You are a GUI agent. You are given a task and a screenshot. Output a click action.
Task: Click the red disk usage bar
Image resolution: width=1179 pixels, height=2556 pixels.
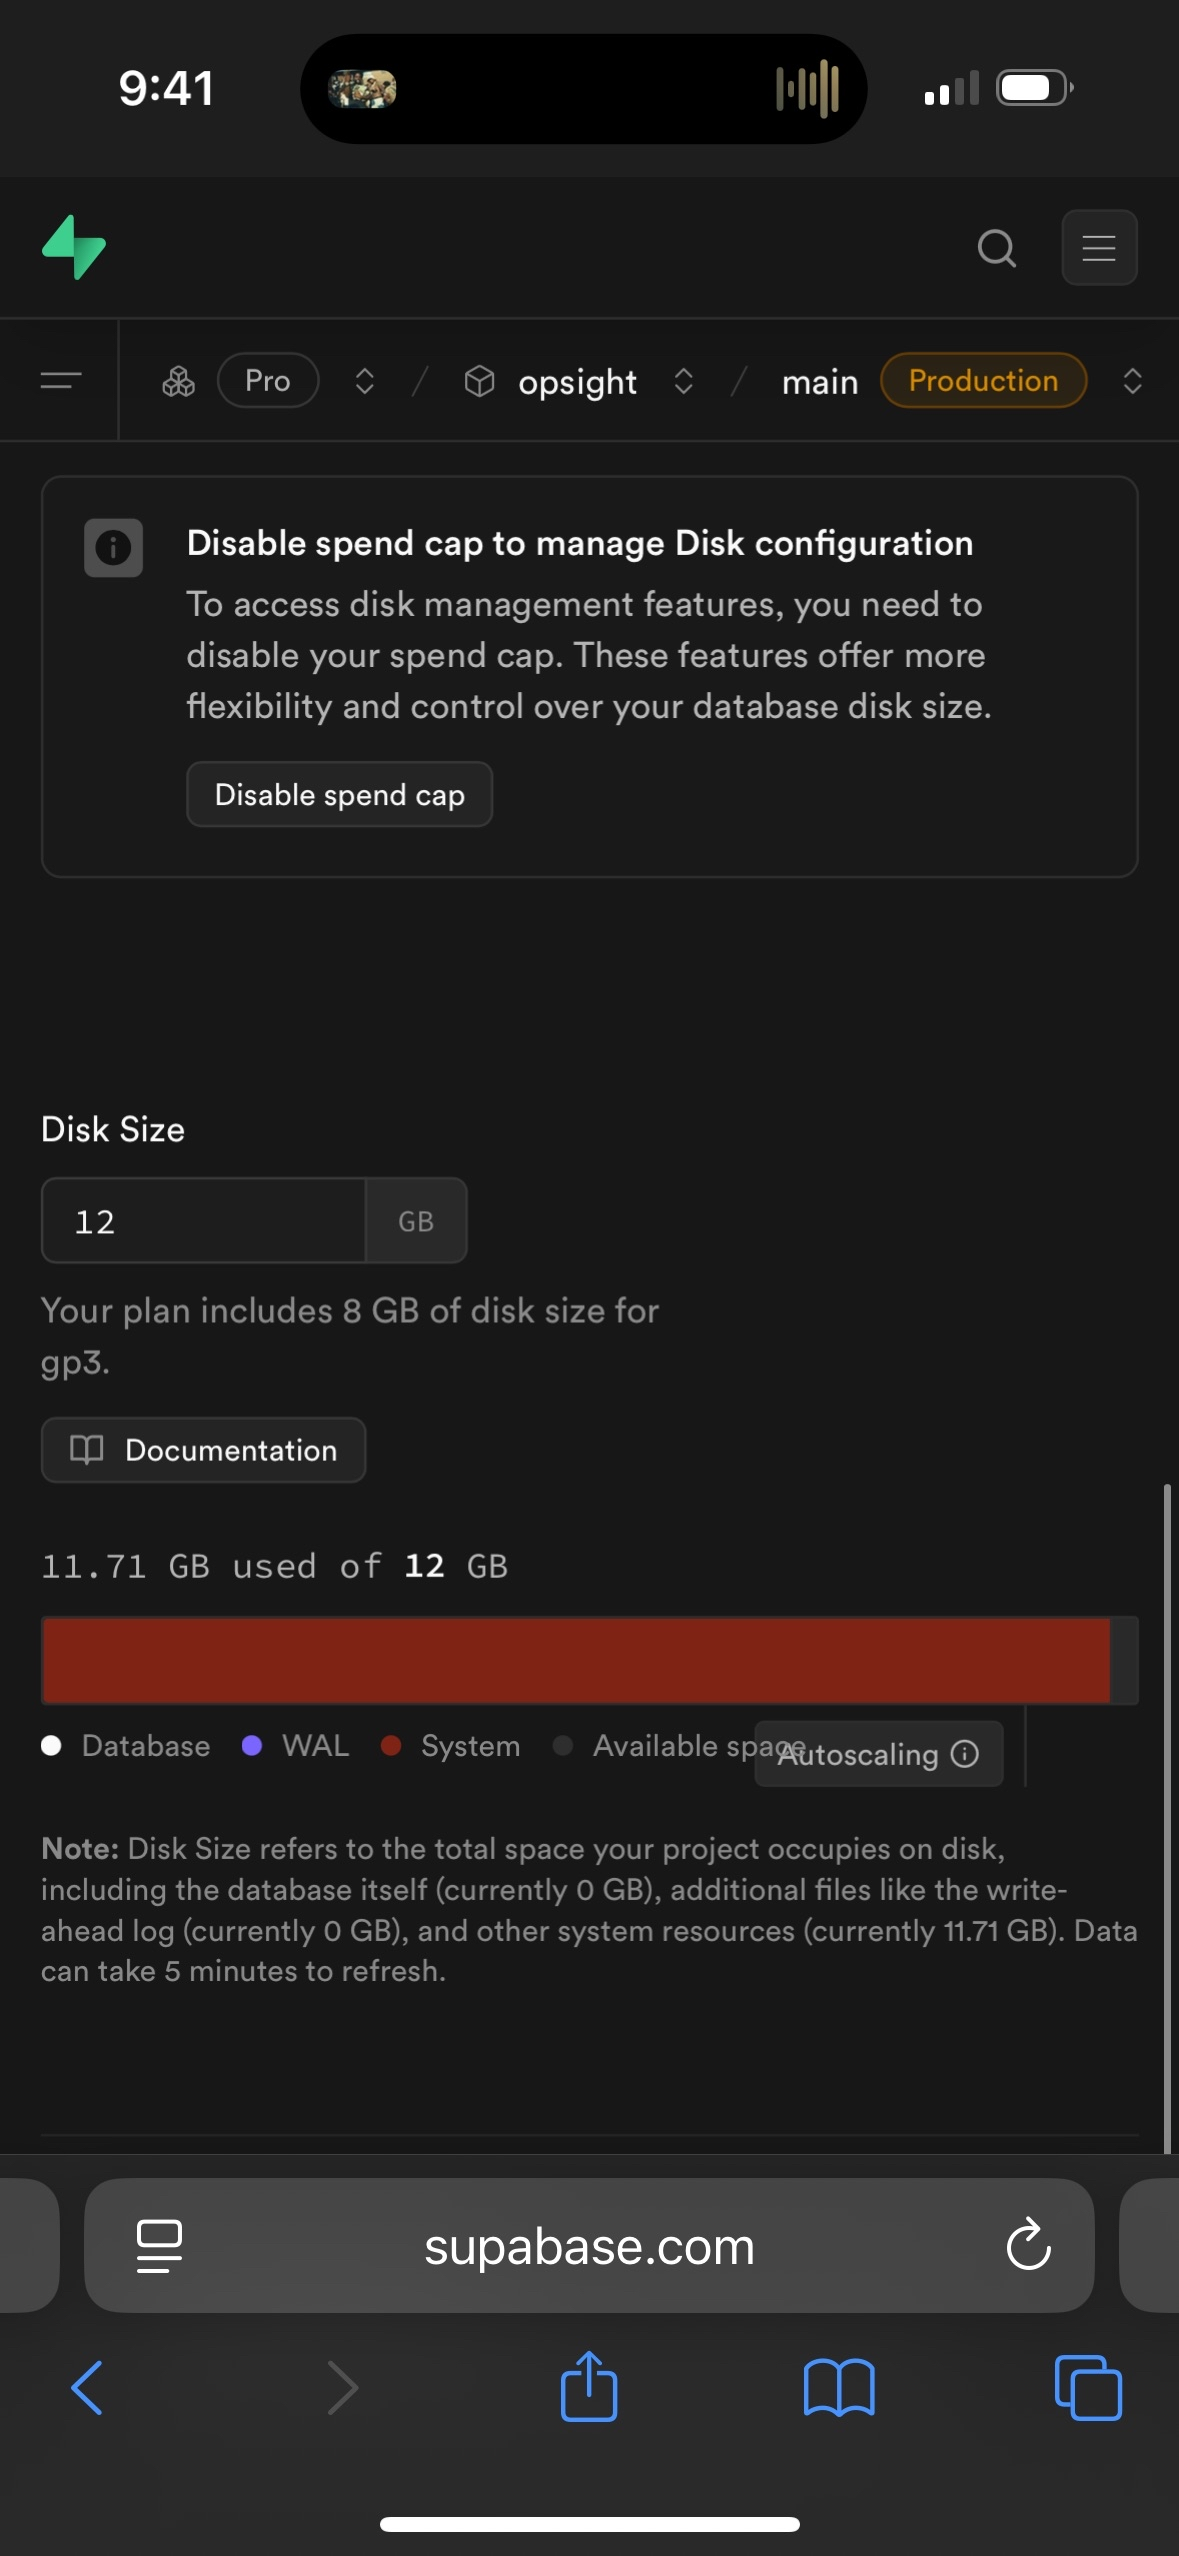pyautogui.click(x=576, y=1660)
